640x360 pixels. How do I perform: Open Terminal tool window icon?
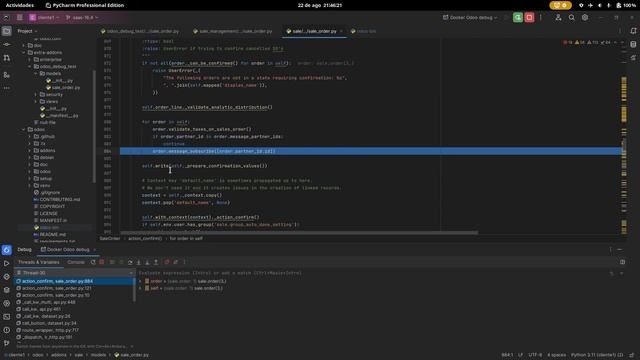(7, 316)
